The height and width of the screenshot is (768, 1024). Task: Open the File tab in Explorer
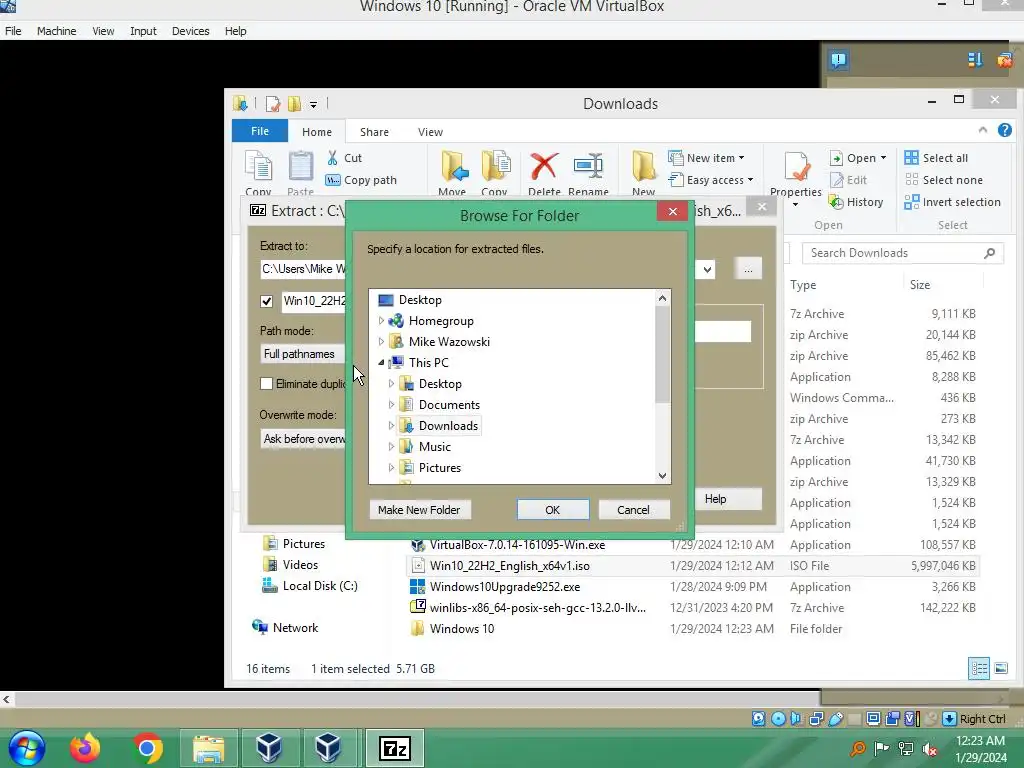tap(260, 131)
